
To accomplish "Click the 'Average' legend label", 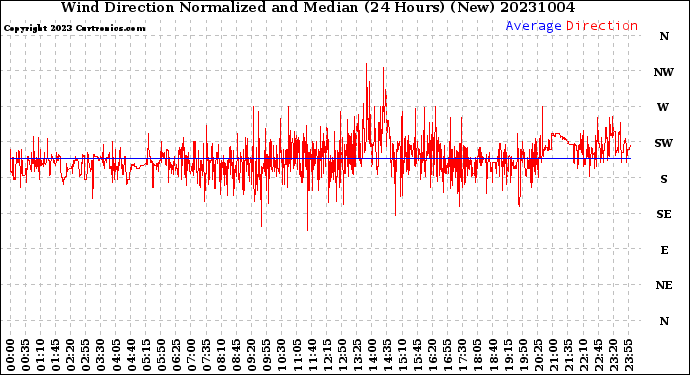I will point(533,26).
